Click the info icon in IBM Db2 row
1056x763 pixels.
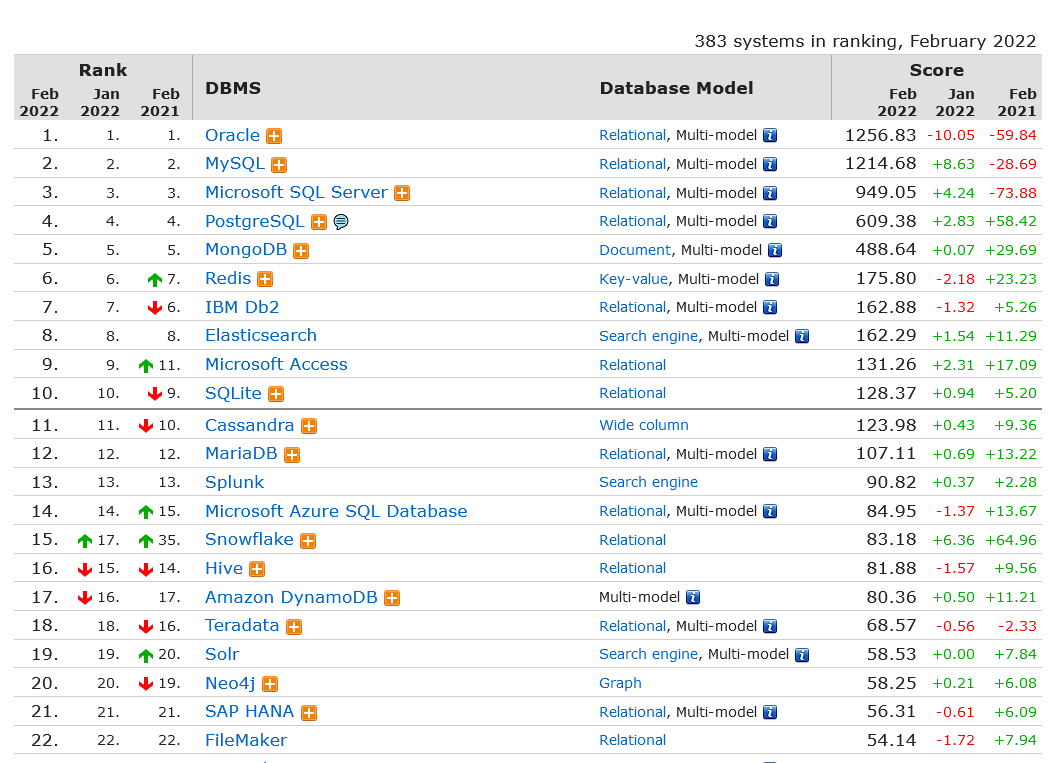tap(770, 308)
